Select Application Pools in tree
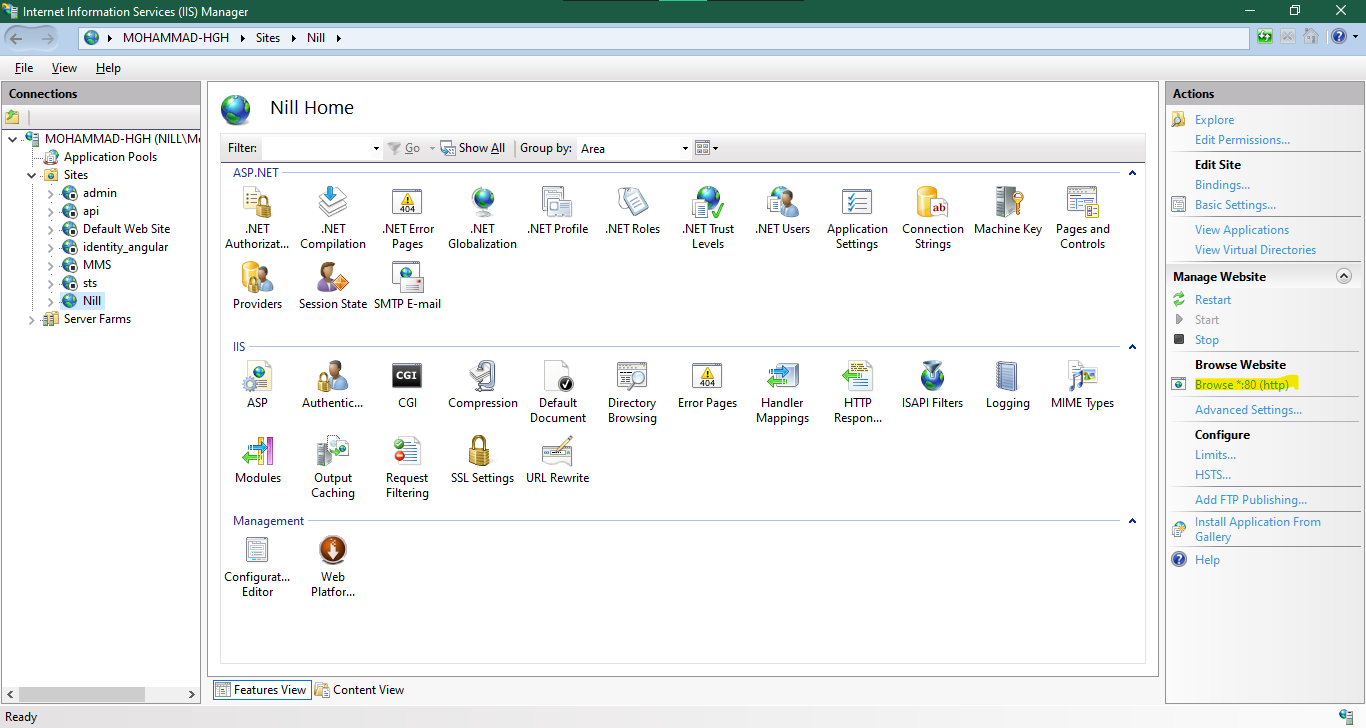 coord(110,157)
